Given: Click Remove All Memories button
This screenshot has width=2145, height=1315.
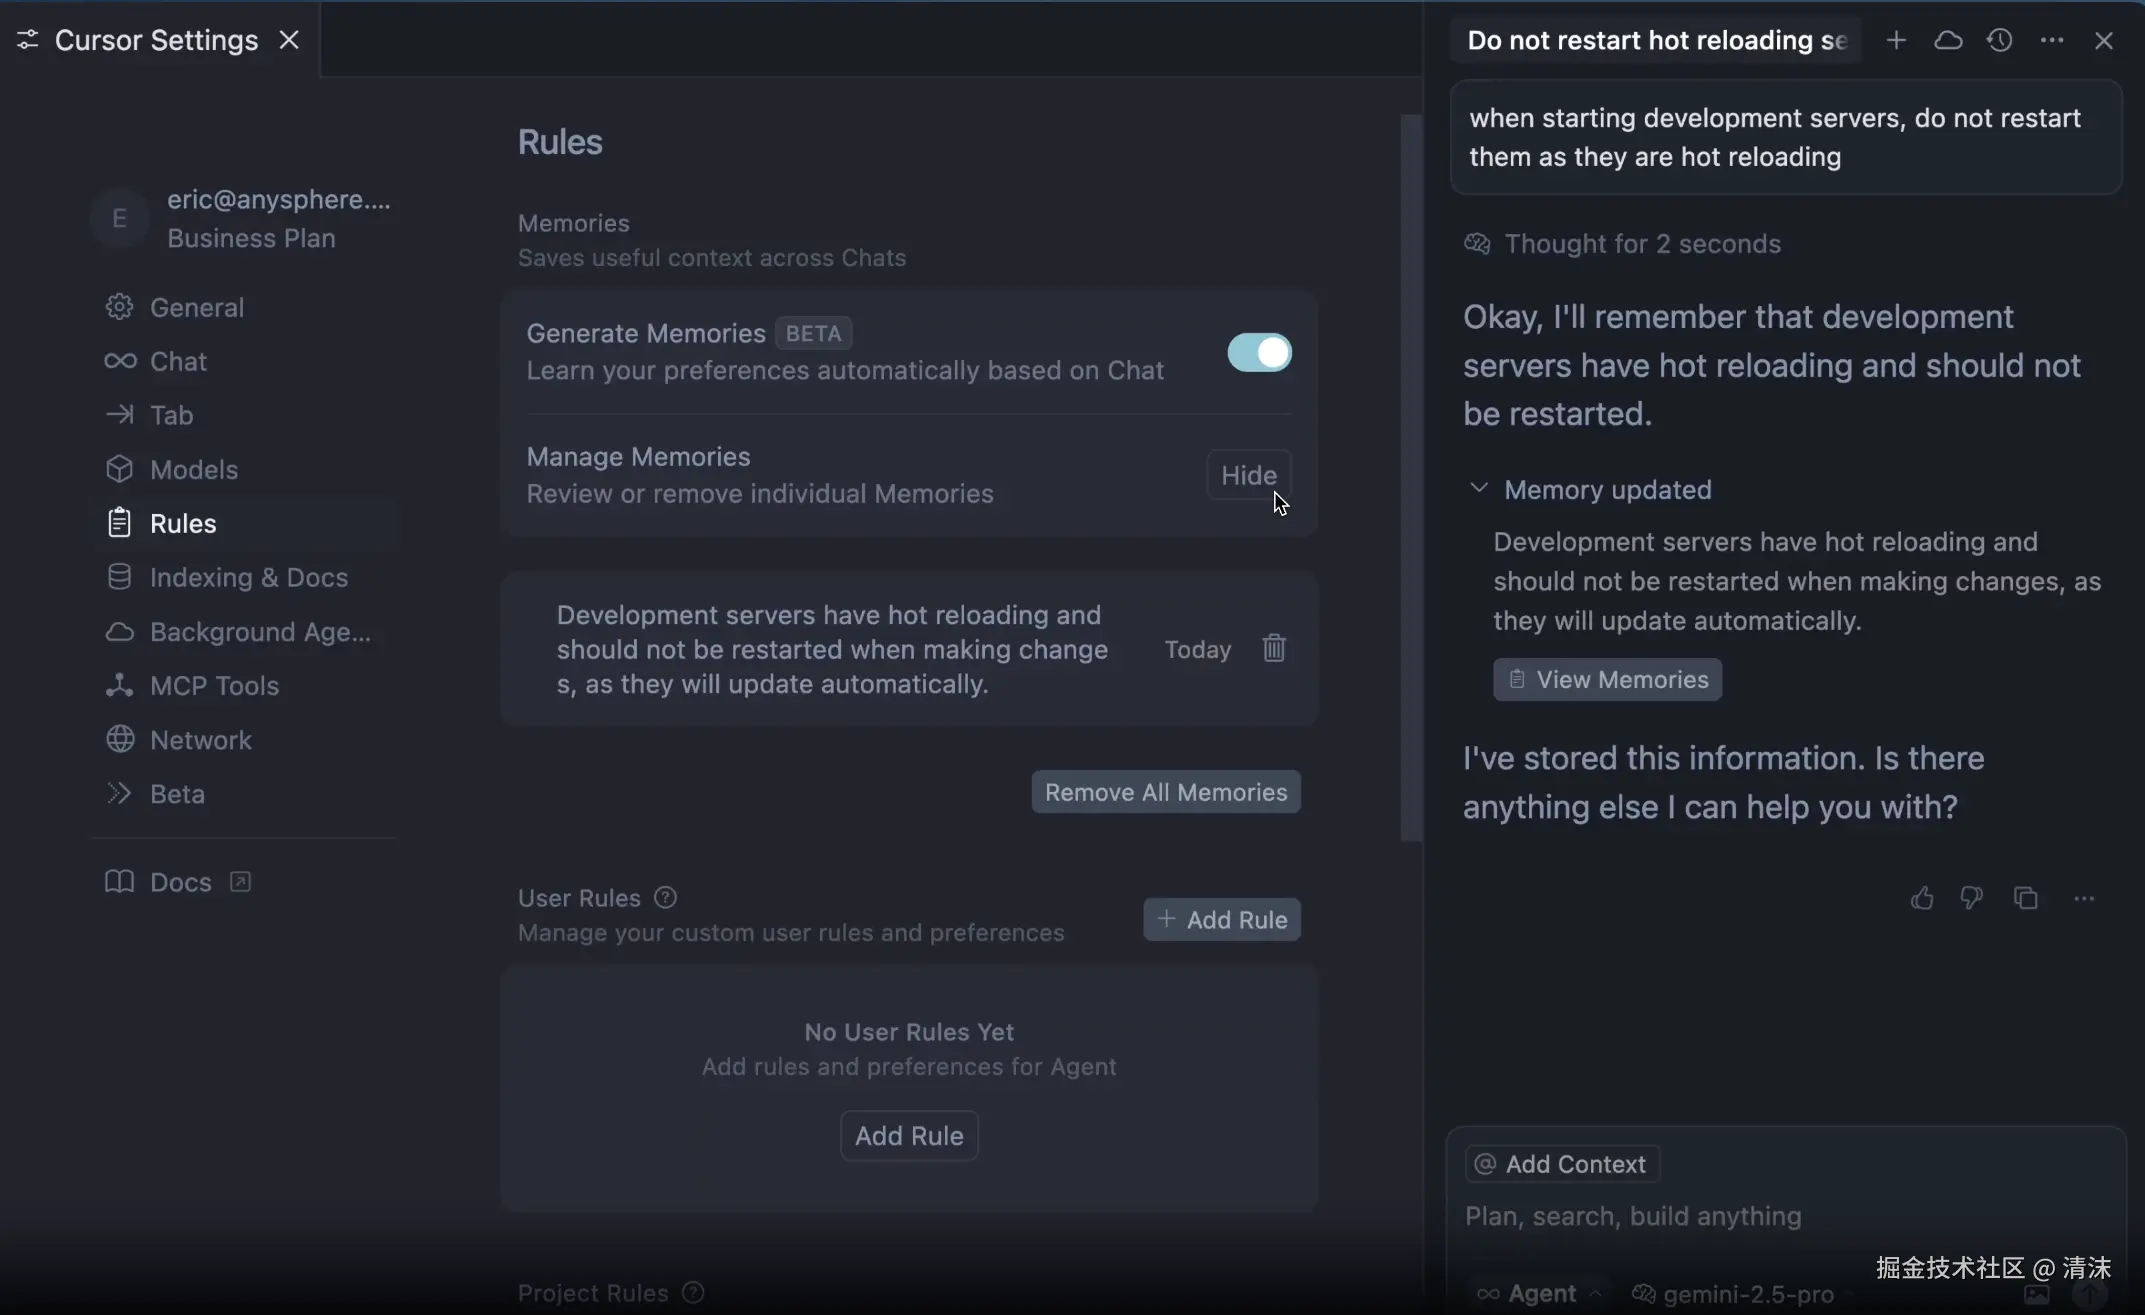Looking at the screenshot, I should [x=1165, y=792].
